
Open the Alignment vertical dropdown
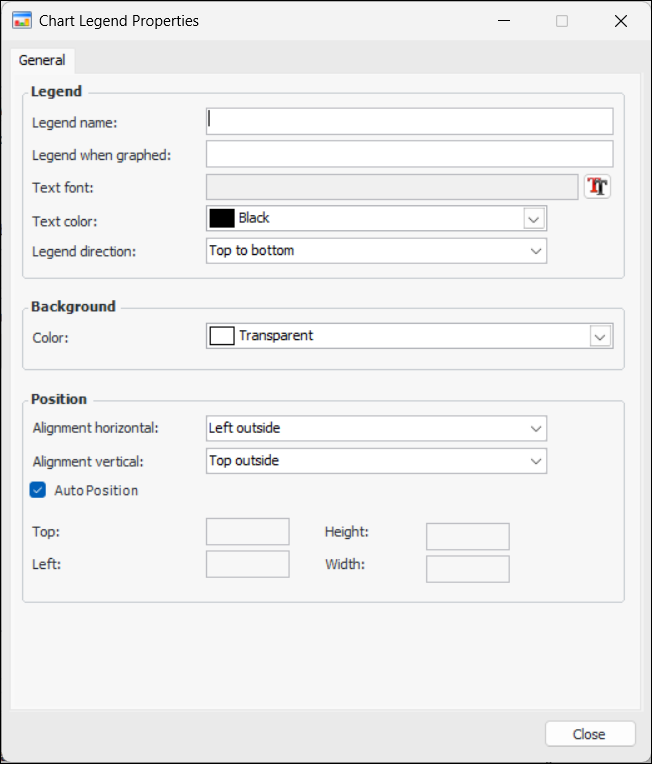(535, 461)
